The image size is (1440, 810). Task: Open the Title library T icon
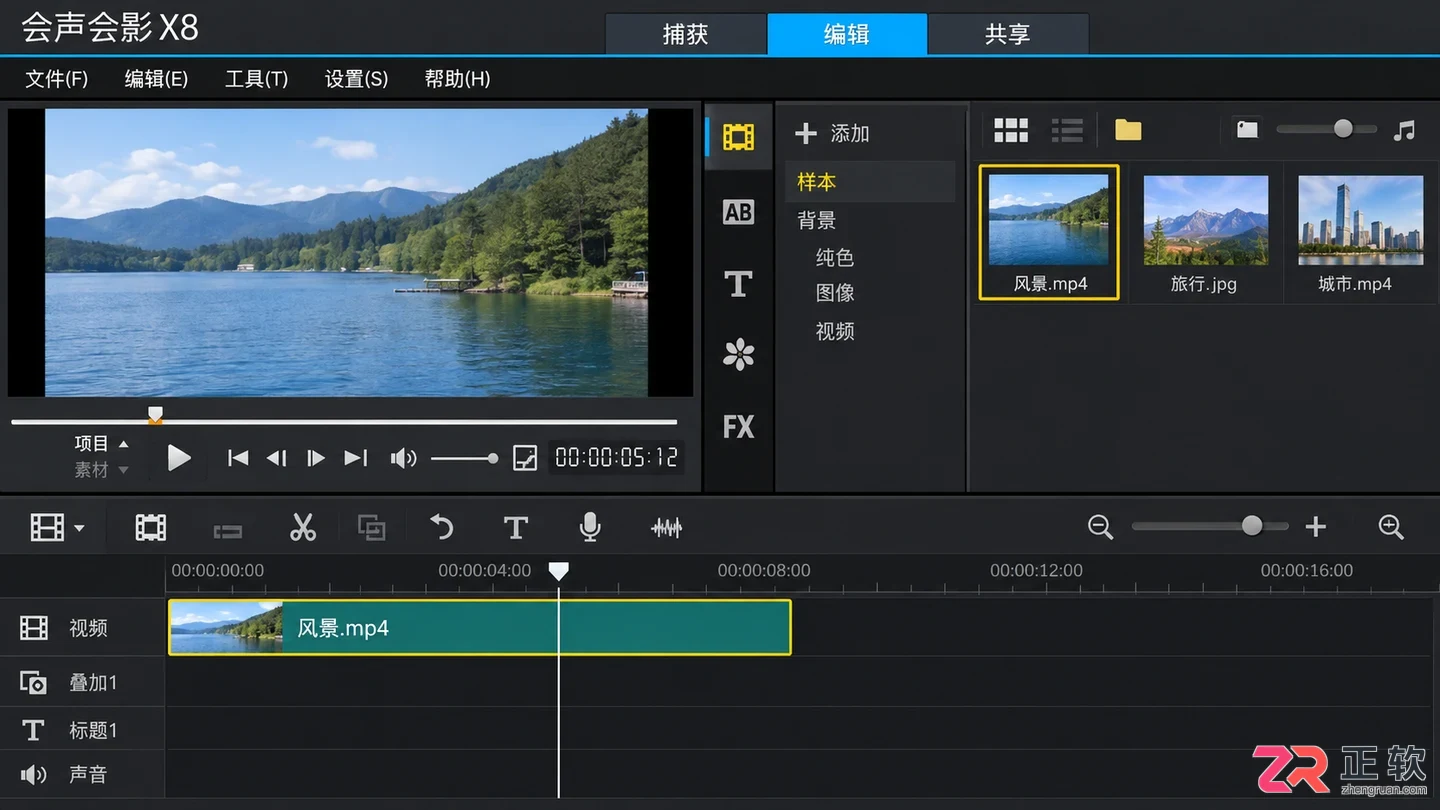pyautogui.click(x=739, y=284)
